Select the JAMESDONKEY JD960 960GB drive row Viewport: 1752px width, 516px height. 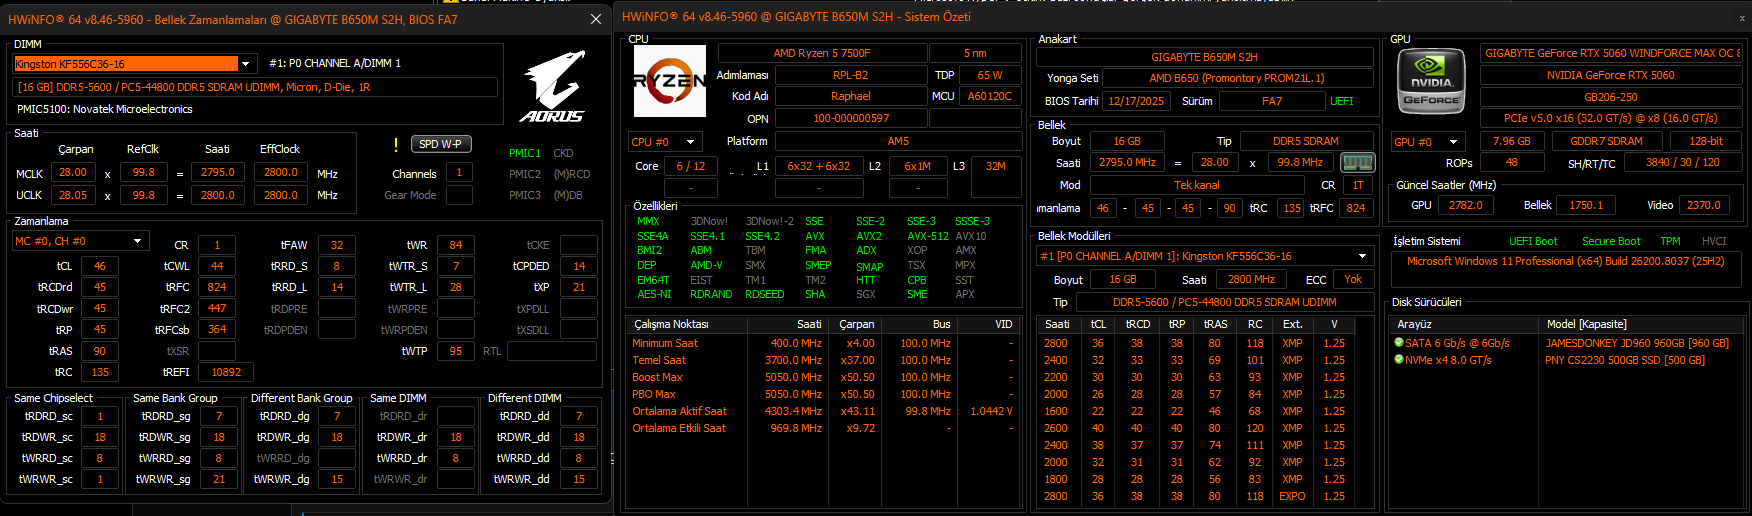(x=1566, y=343)
